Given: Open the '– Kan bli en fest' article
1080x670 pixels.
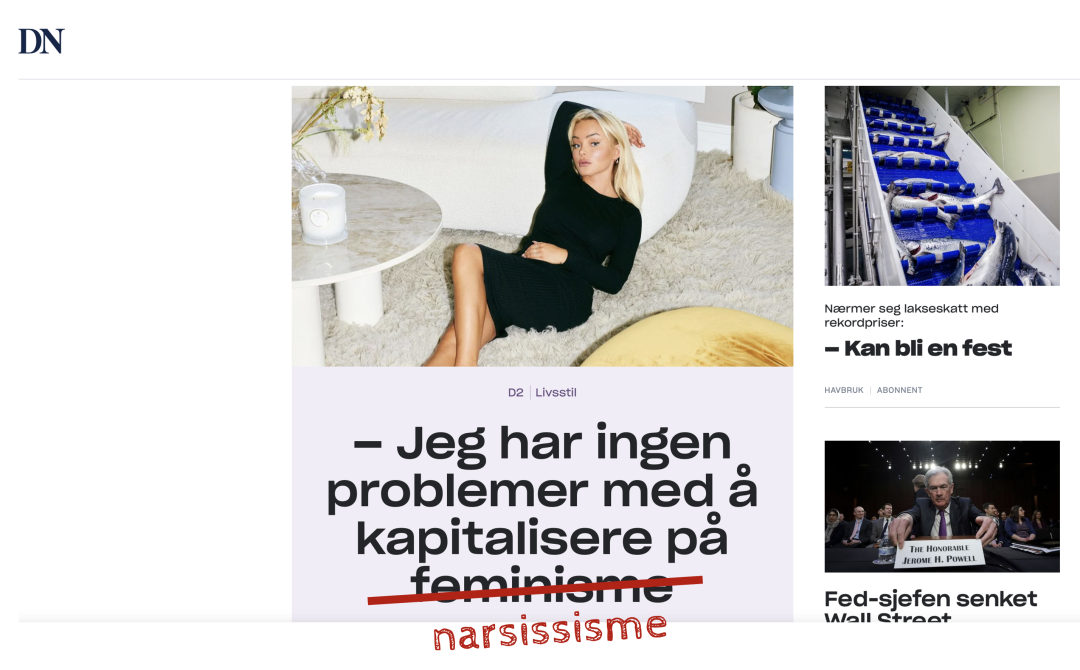Looking at the screenshot, I should tap(918, 348).
